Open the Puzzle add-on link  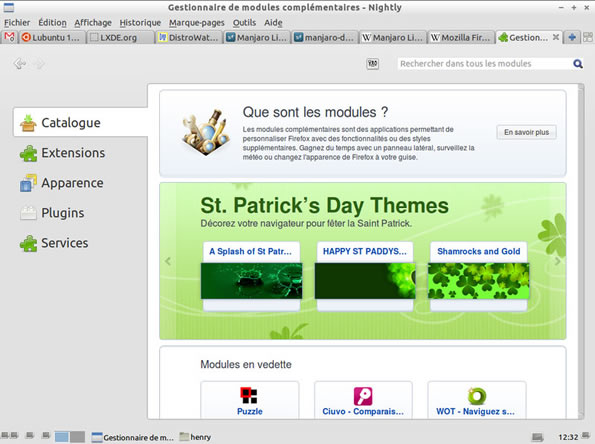[250, 411]
